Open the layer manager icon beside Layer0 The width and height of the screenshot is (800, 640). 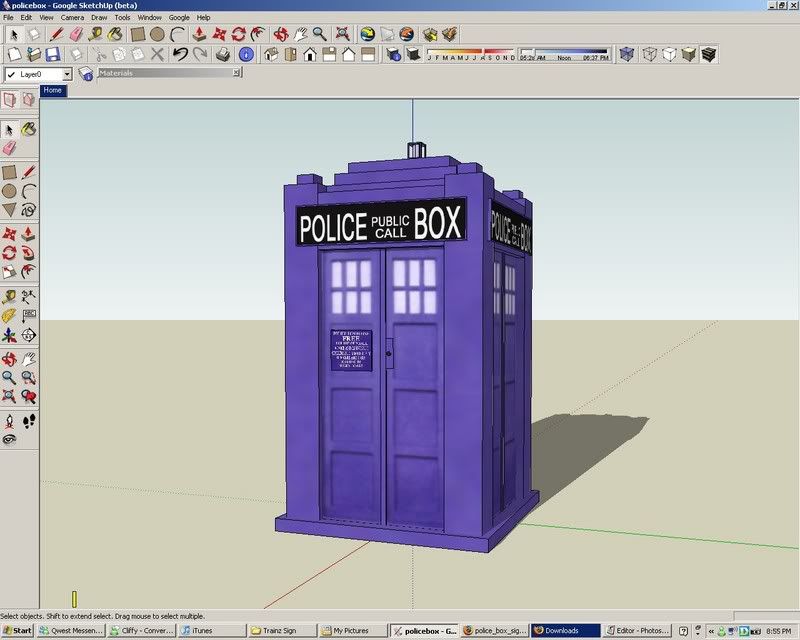85,75
